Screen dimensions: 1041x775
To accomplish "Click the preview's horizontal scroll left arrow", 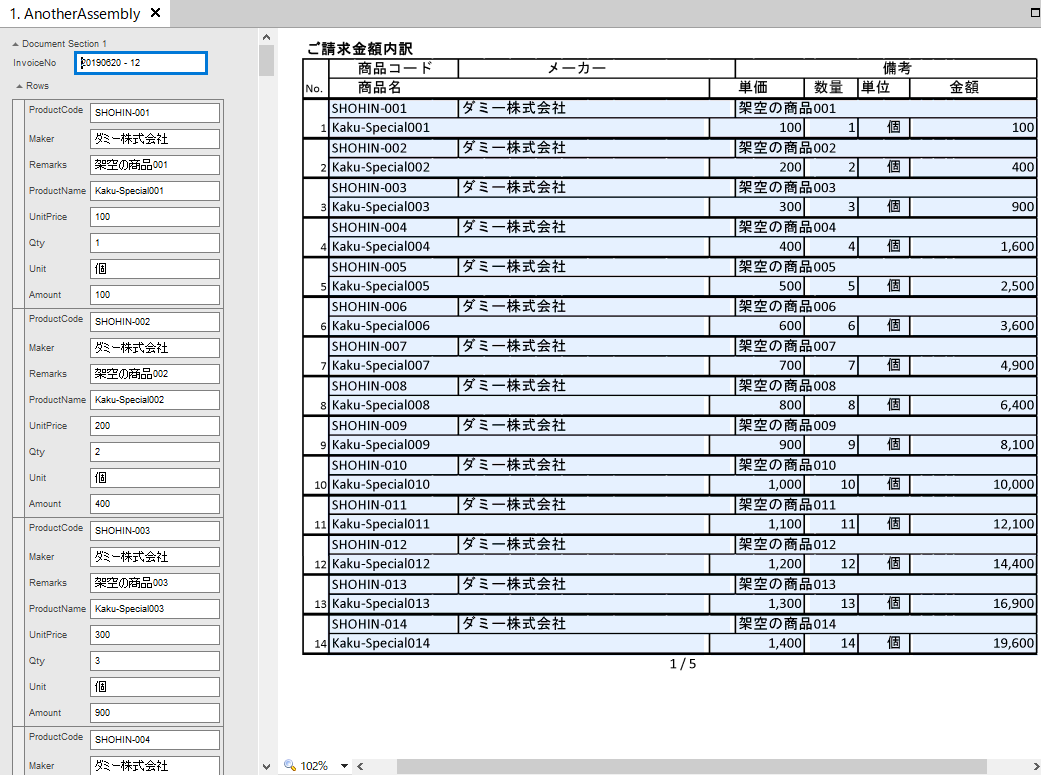I will click(360, 766).
